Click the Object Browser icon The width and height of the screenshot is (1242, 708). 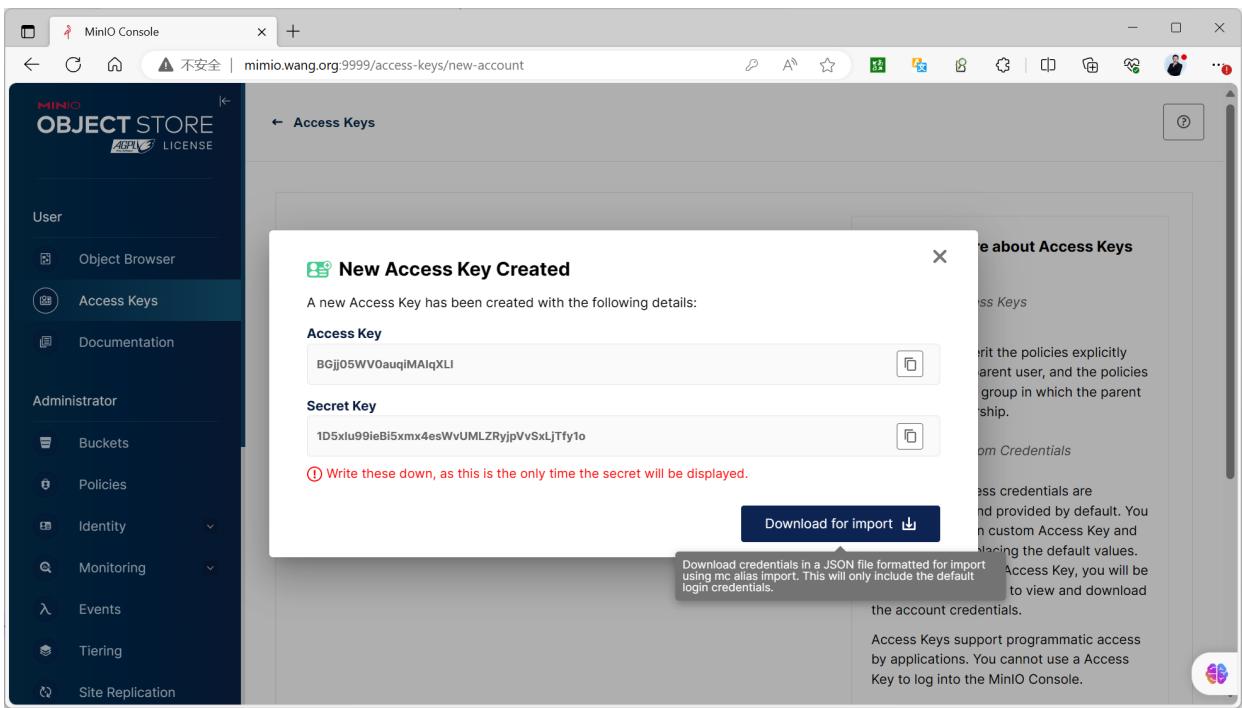[x=45, y=259]
